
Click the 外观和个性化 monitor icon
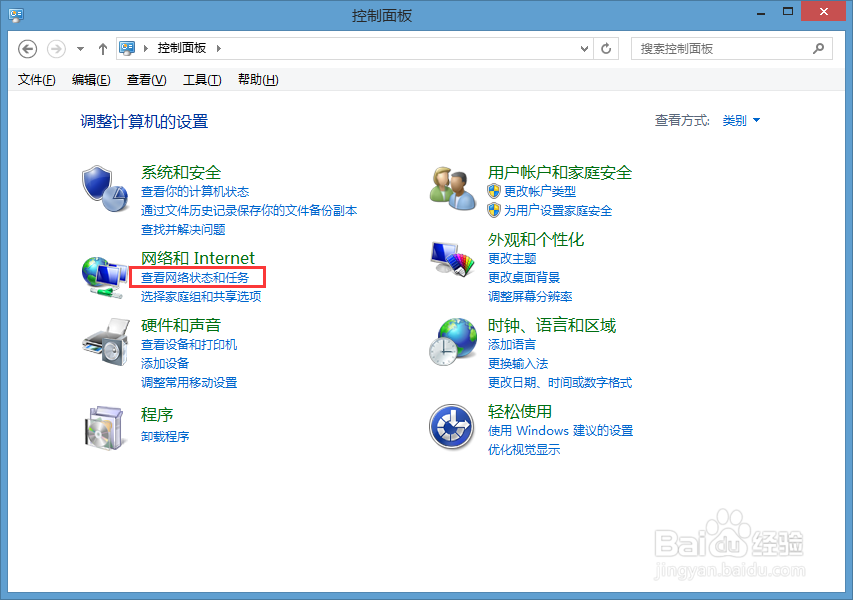pos(453,259)
